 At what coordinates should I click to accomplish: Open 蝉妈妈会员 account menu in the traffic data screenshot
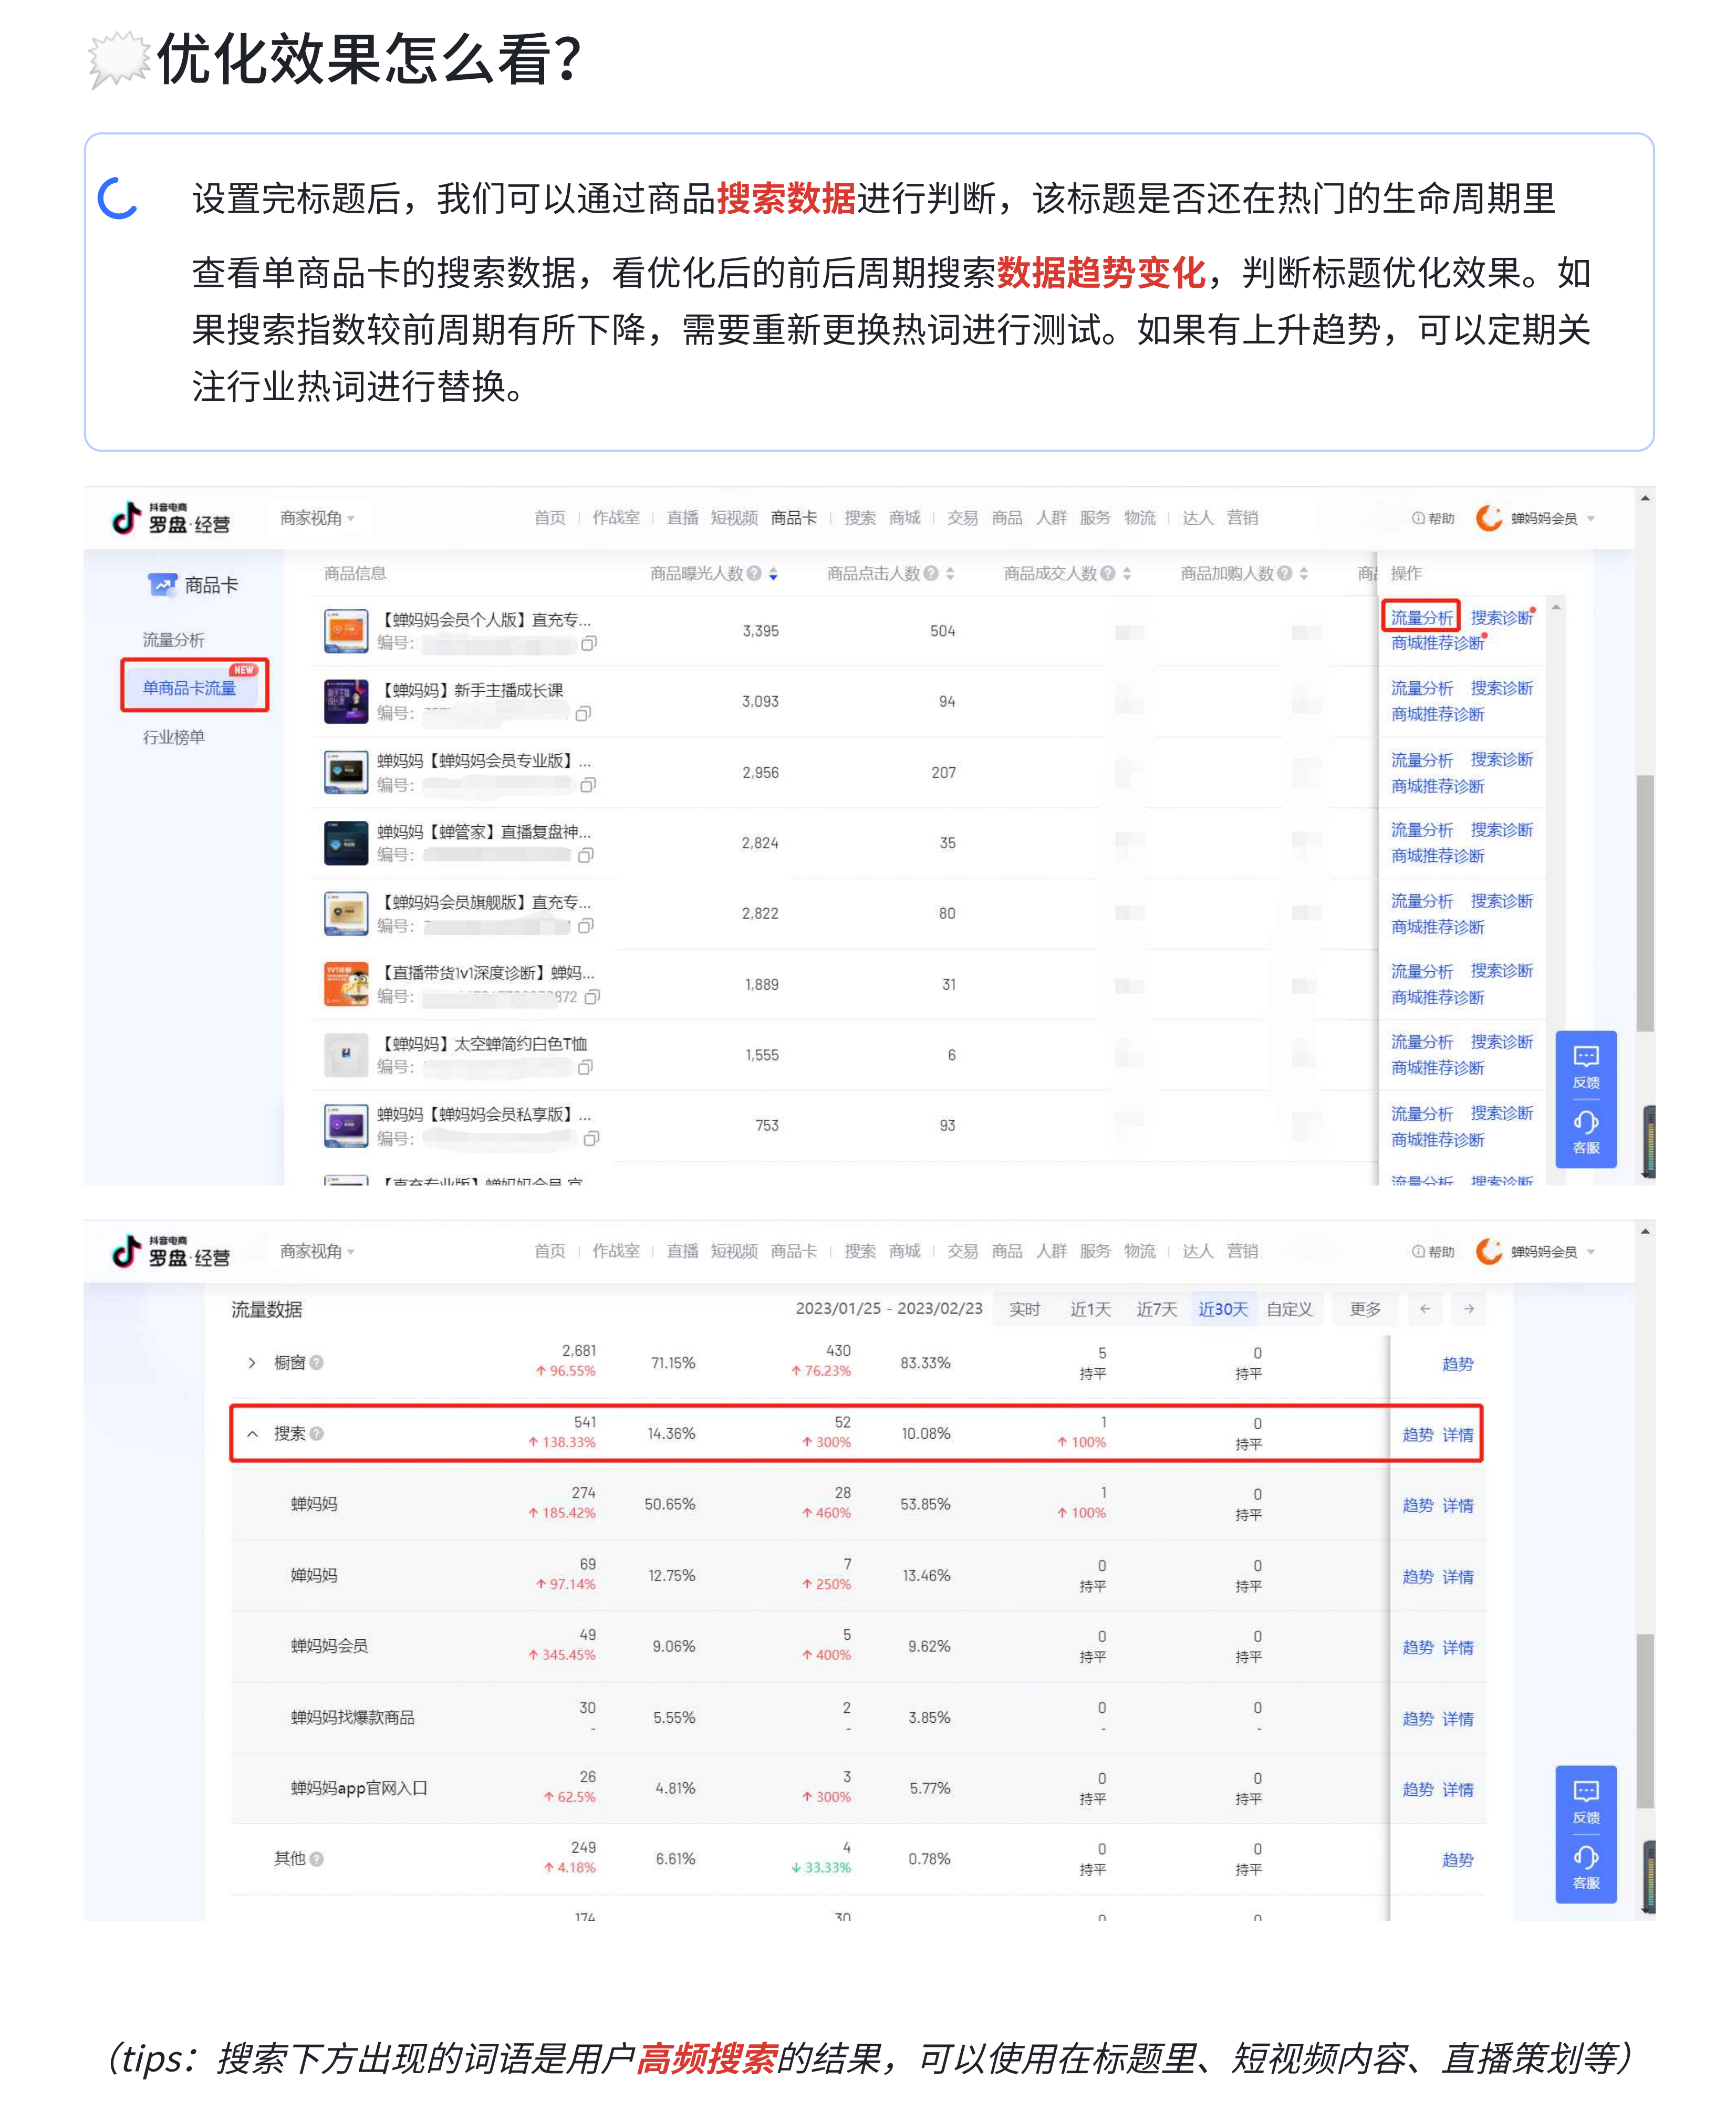pyautogui.click(x=1536, y=1252)
